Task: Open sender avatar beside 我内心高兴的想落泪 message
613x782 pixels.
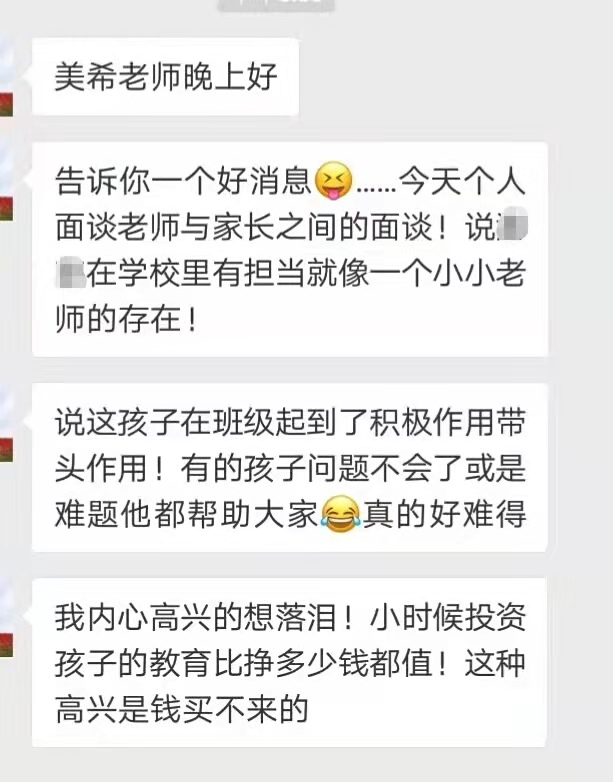Action: point(6,618)
